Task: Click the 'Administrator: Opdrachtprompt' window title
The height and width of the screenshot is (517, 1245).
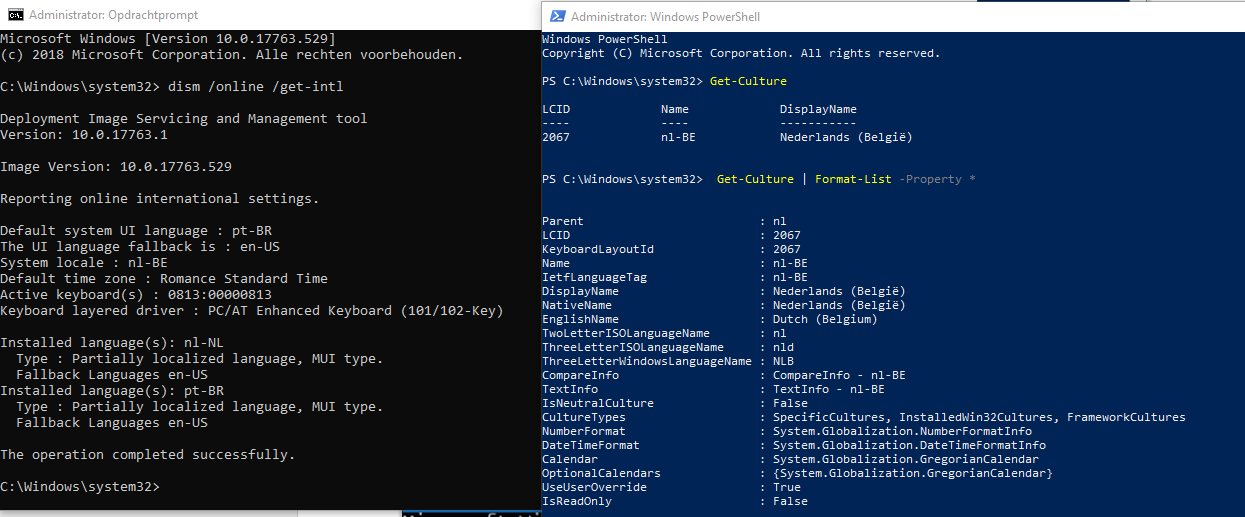Action: [113, 15]
